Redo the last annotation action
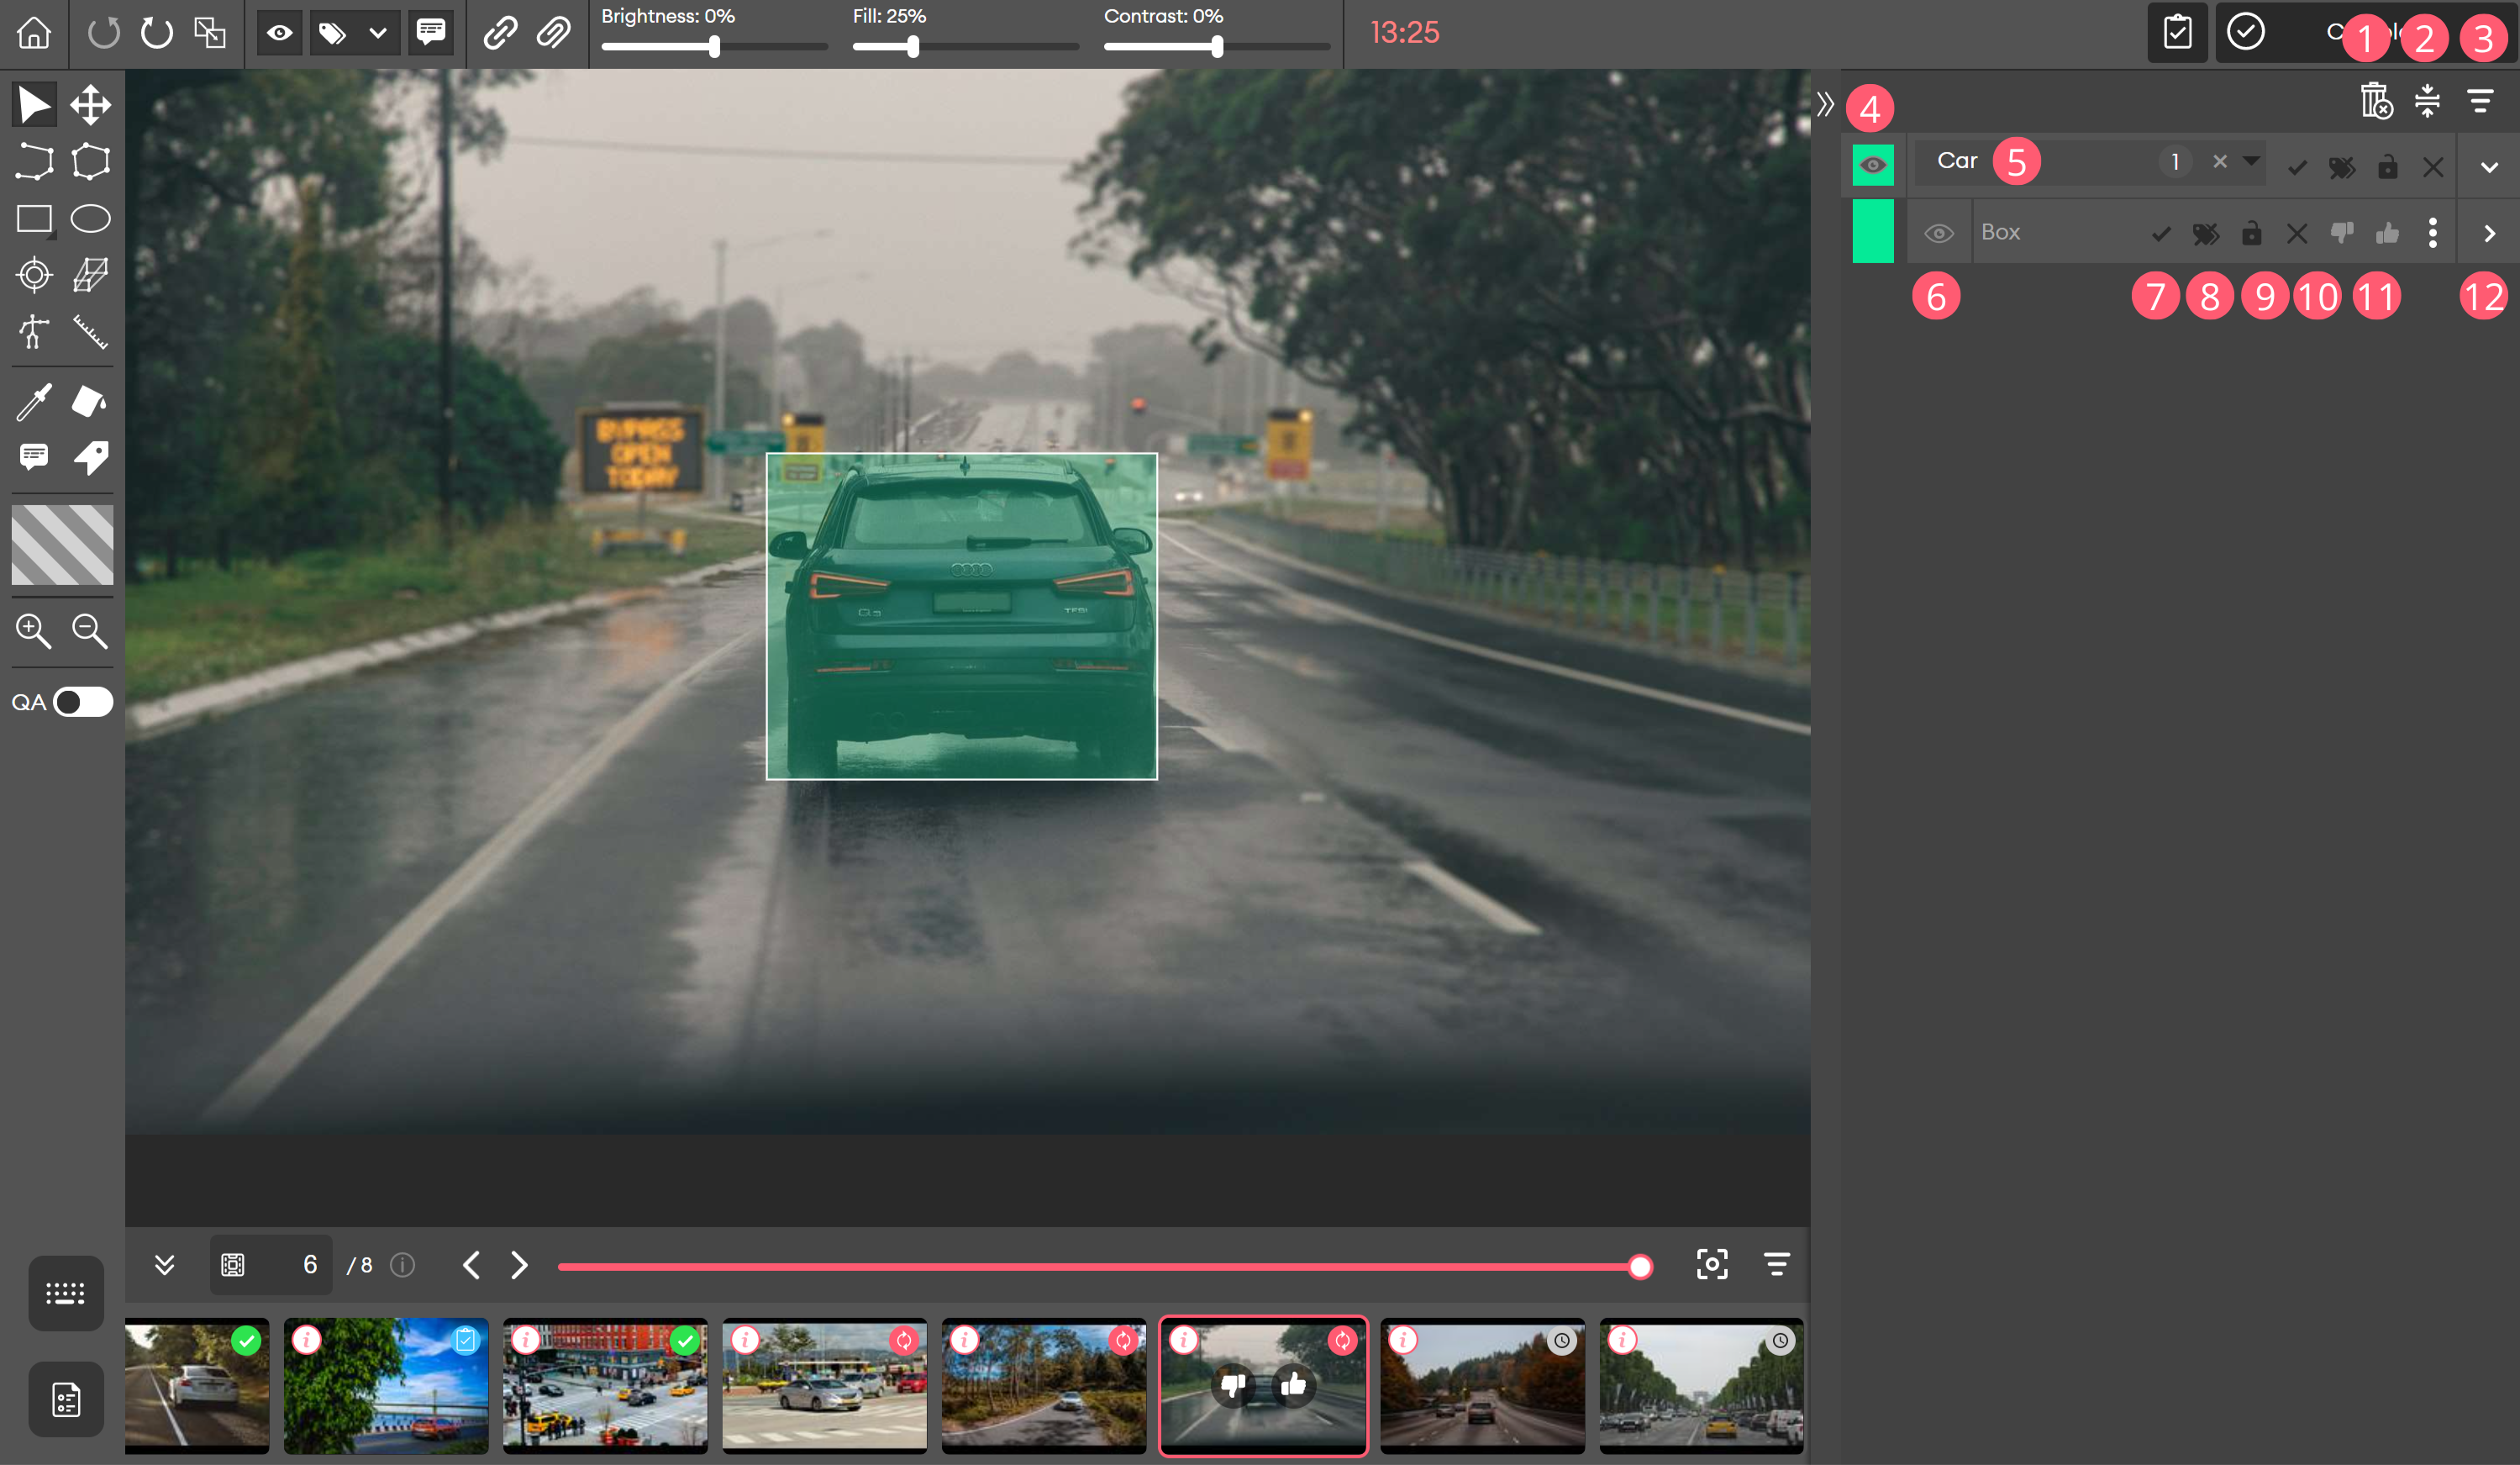 156,33
